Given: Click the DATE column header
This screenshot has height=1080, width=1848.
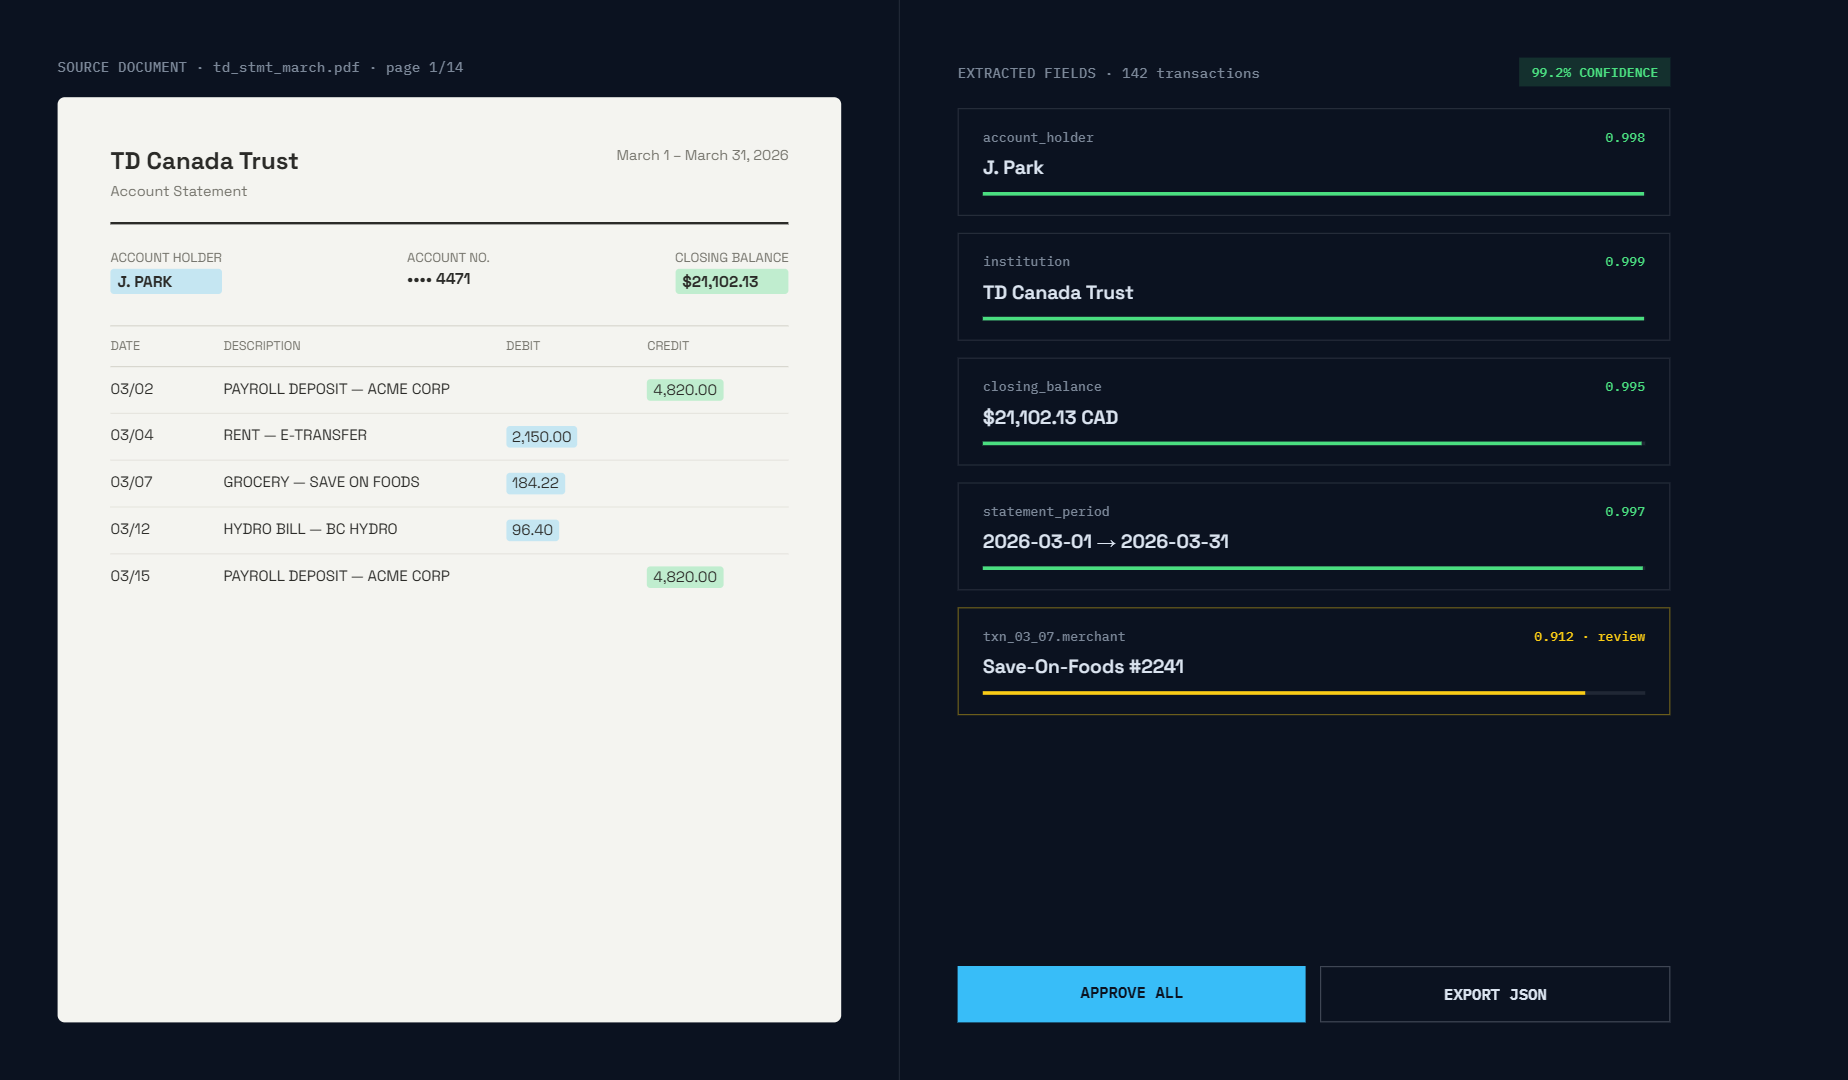Looking at the screenshot, I should (x=125, y=346).
